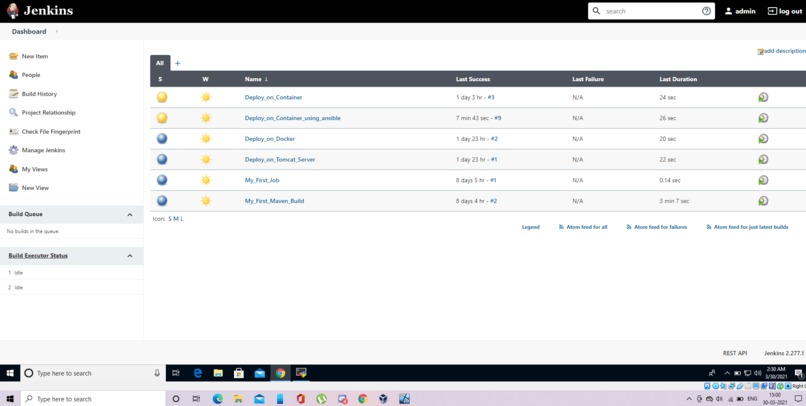
Task: Click yellow status ball for Deploy_on_Container_using_ansible
Action: (x=162, y=118)
